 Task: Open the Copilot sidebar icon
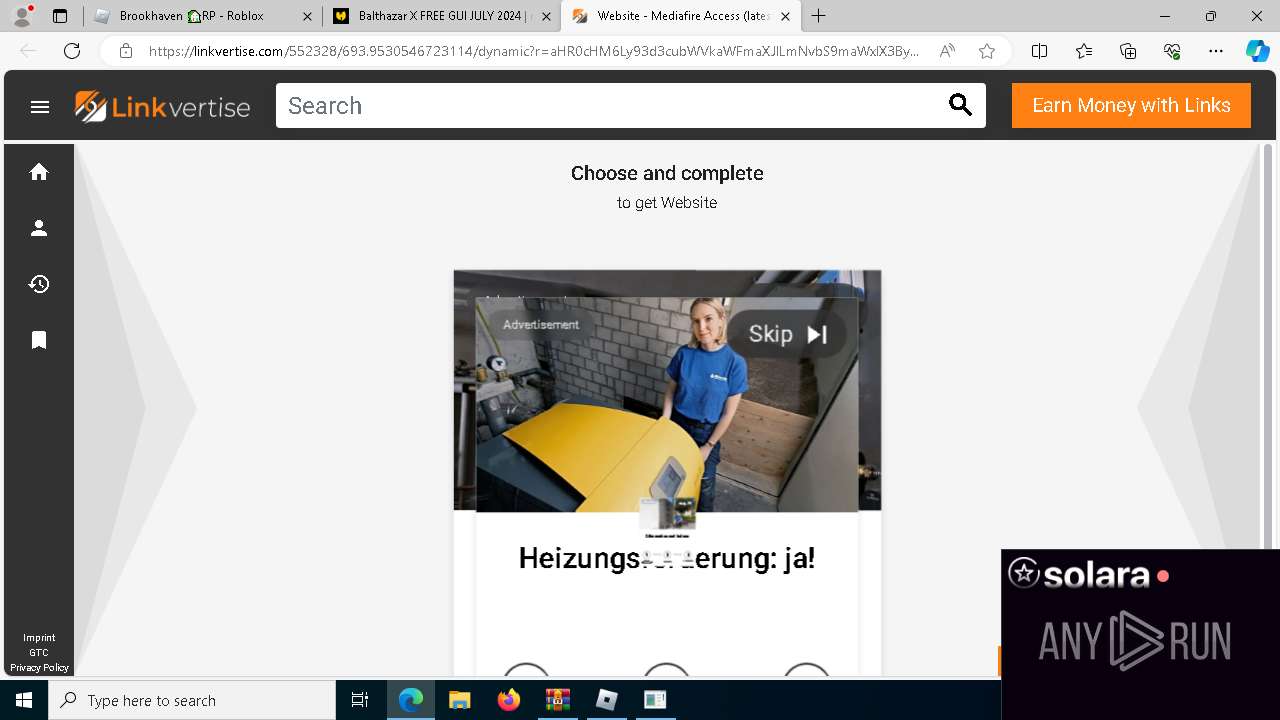1257,51
